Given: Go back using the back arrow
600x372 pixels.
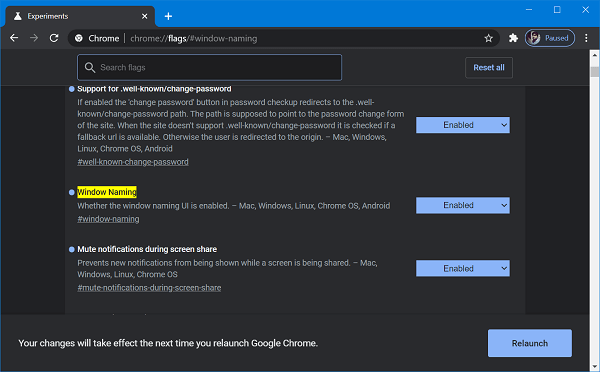Looking at the screenshot, I should (x=14, y=38).
